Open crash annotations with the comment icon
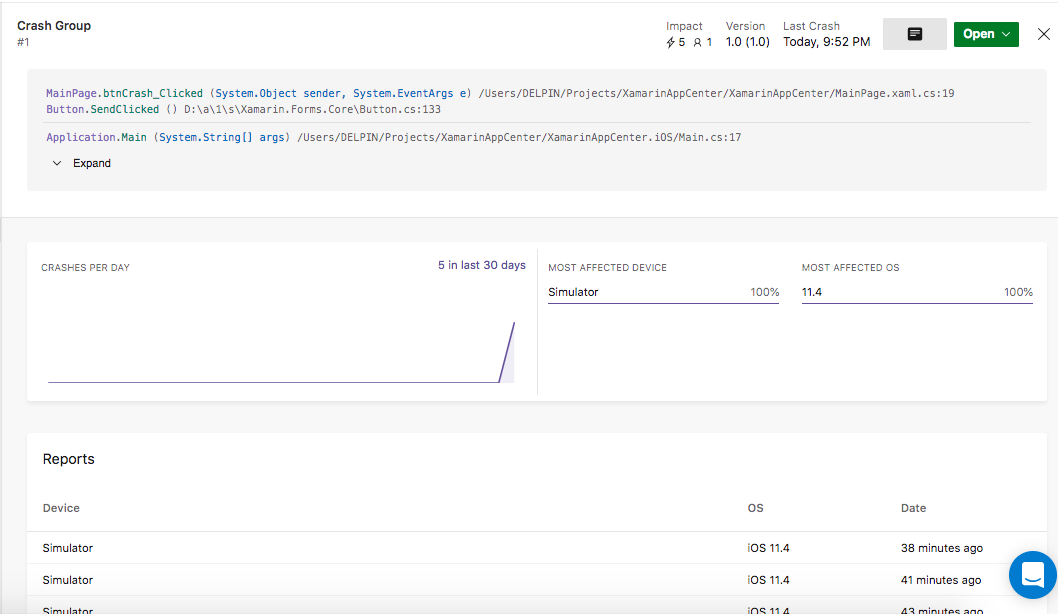Screen dimensions: 1058x614 [x=914, y=33]
